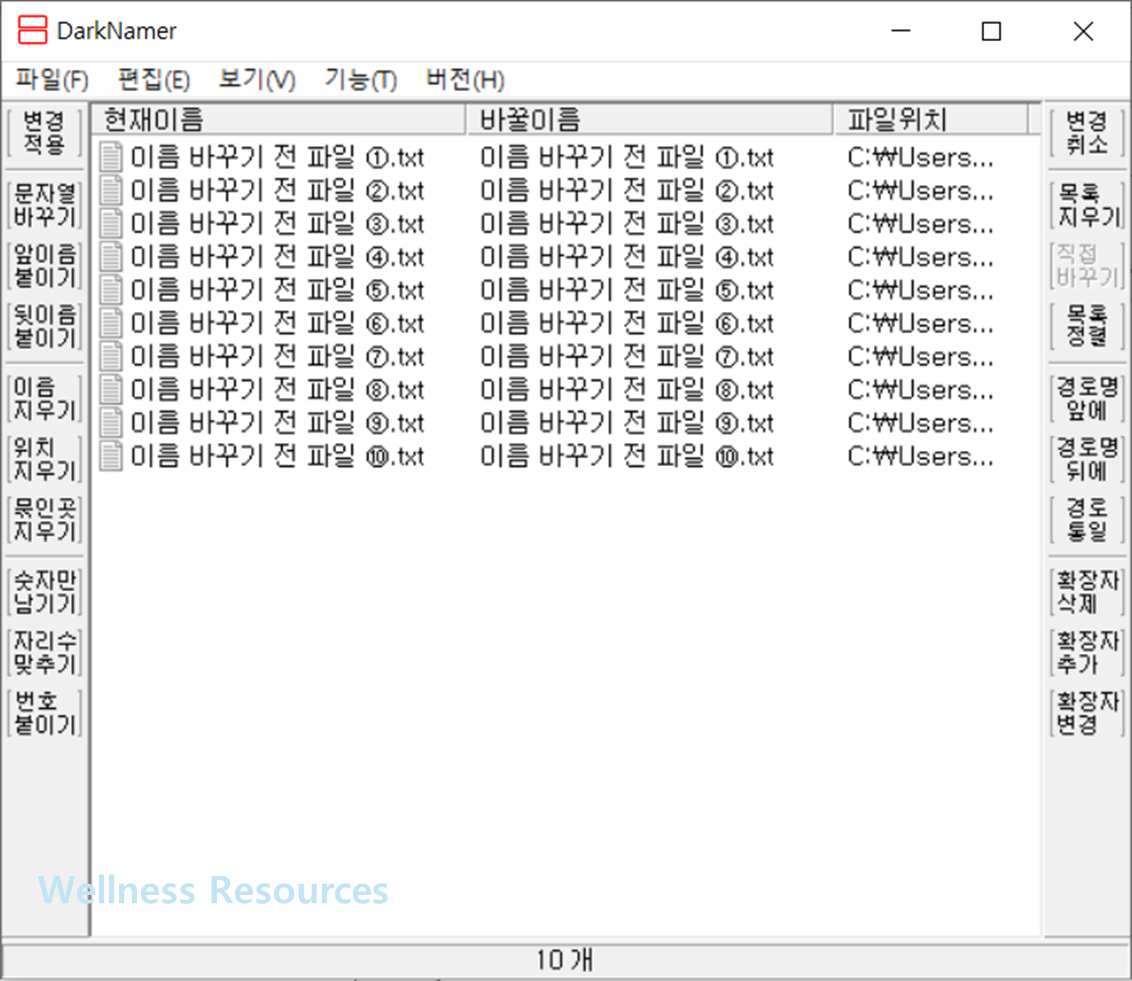Click the 숫자만 남기기 button

(45, 592)
